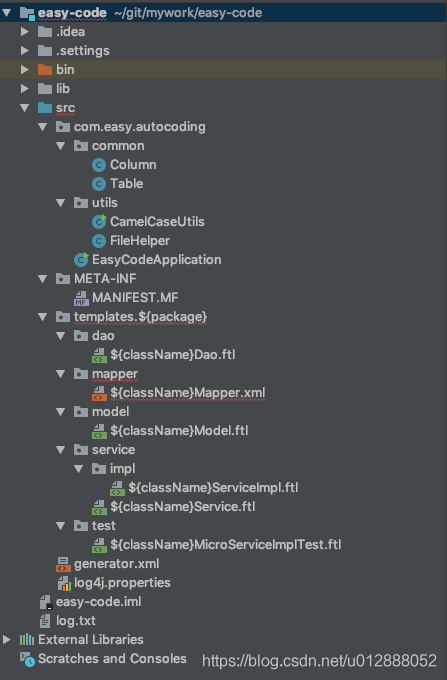Open the blog.csdn.net watermark link

[x=319, y=661]
